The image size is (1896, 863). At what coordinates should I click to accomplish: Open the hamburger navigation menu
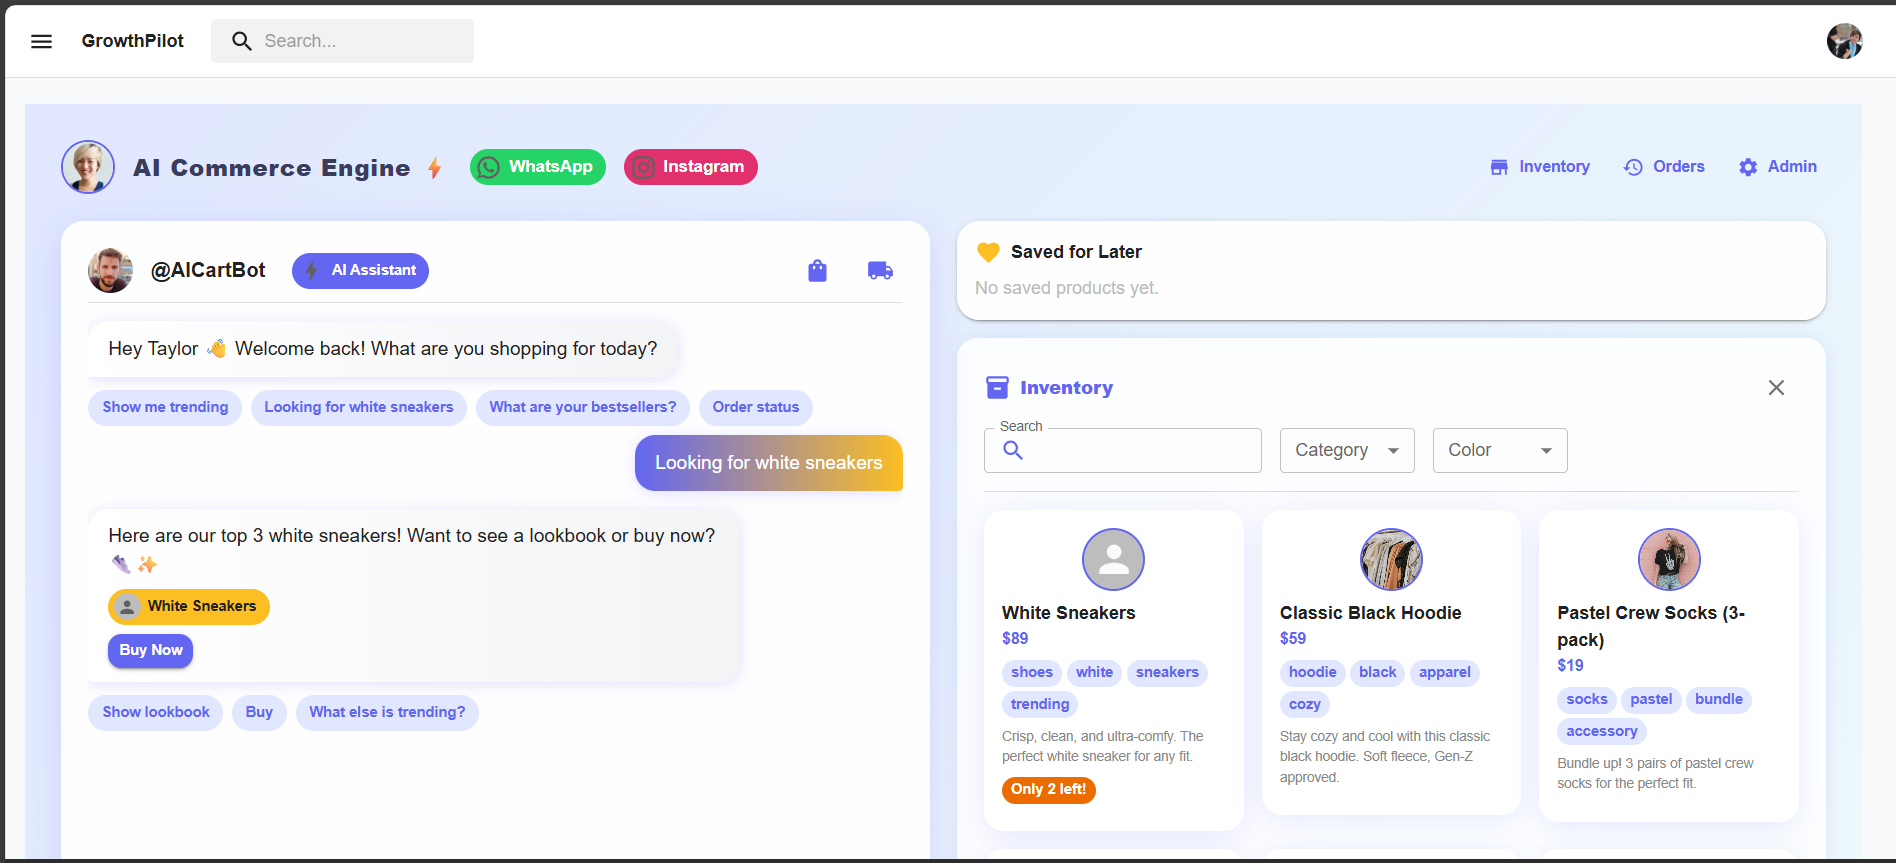(x=41, y=41)
